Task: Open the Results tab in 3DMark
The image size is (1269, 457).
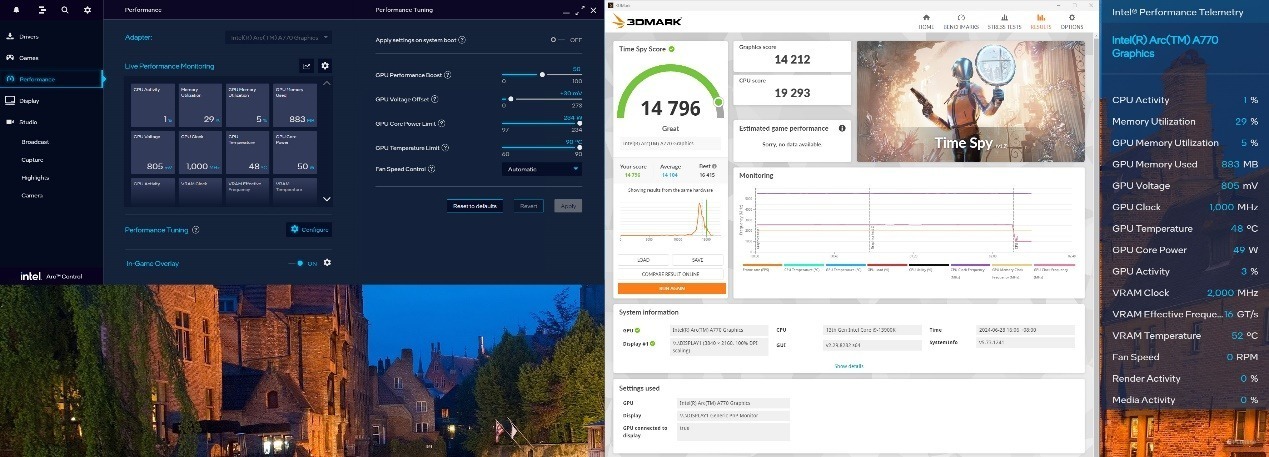Action: (x=1040, y=21)
